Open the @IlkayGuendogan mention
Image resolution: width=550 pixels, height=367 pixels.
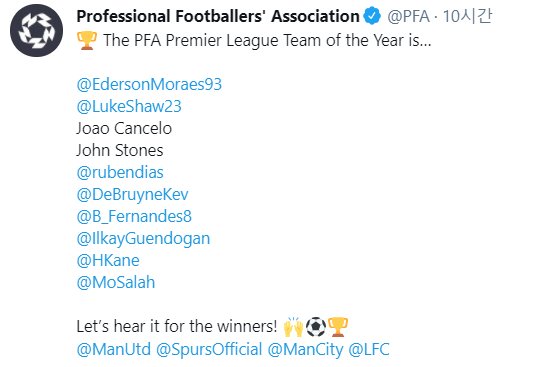pos(143,239)
